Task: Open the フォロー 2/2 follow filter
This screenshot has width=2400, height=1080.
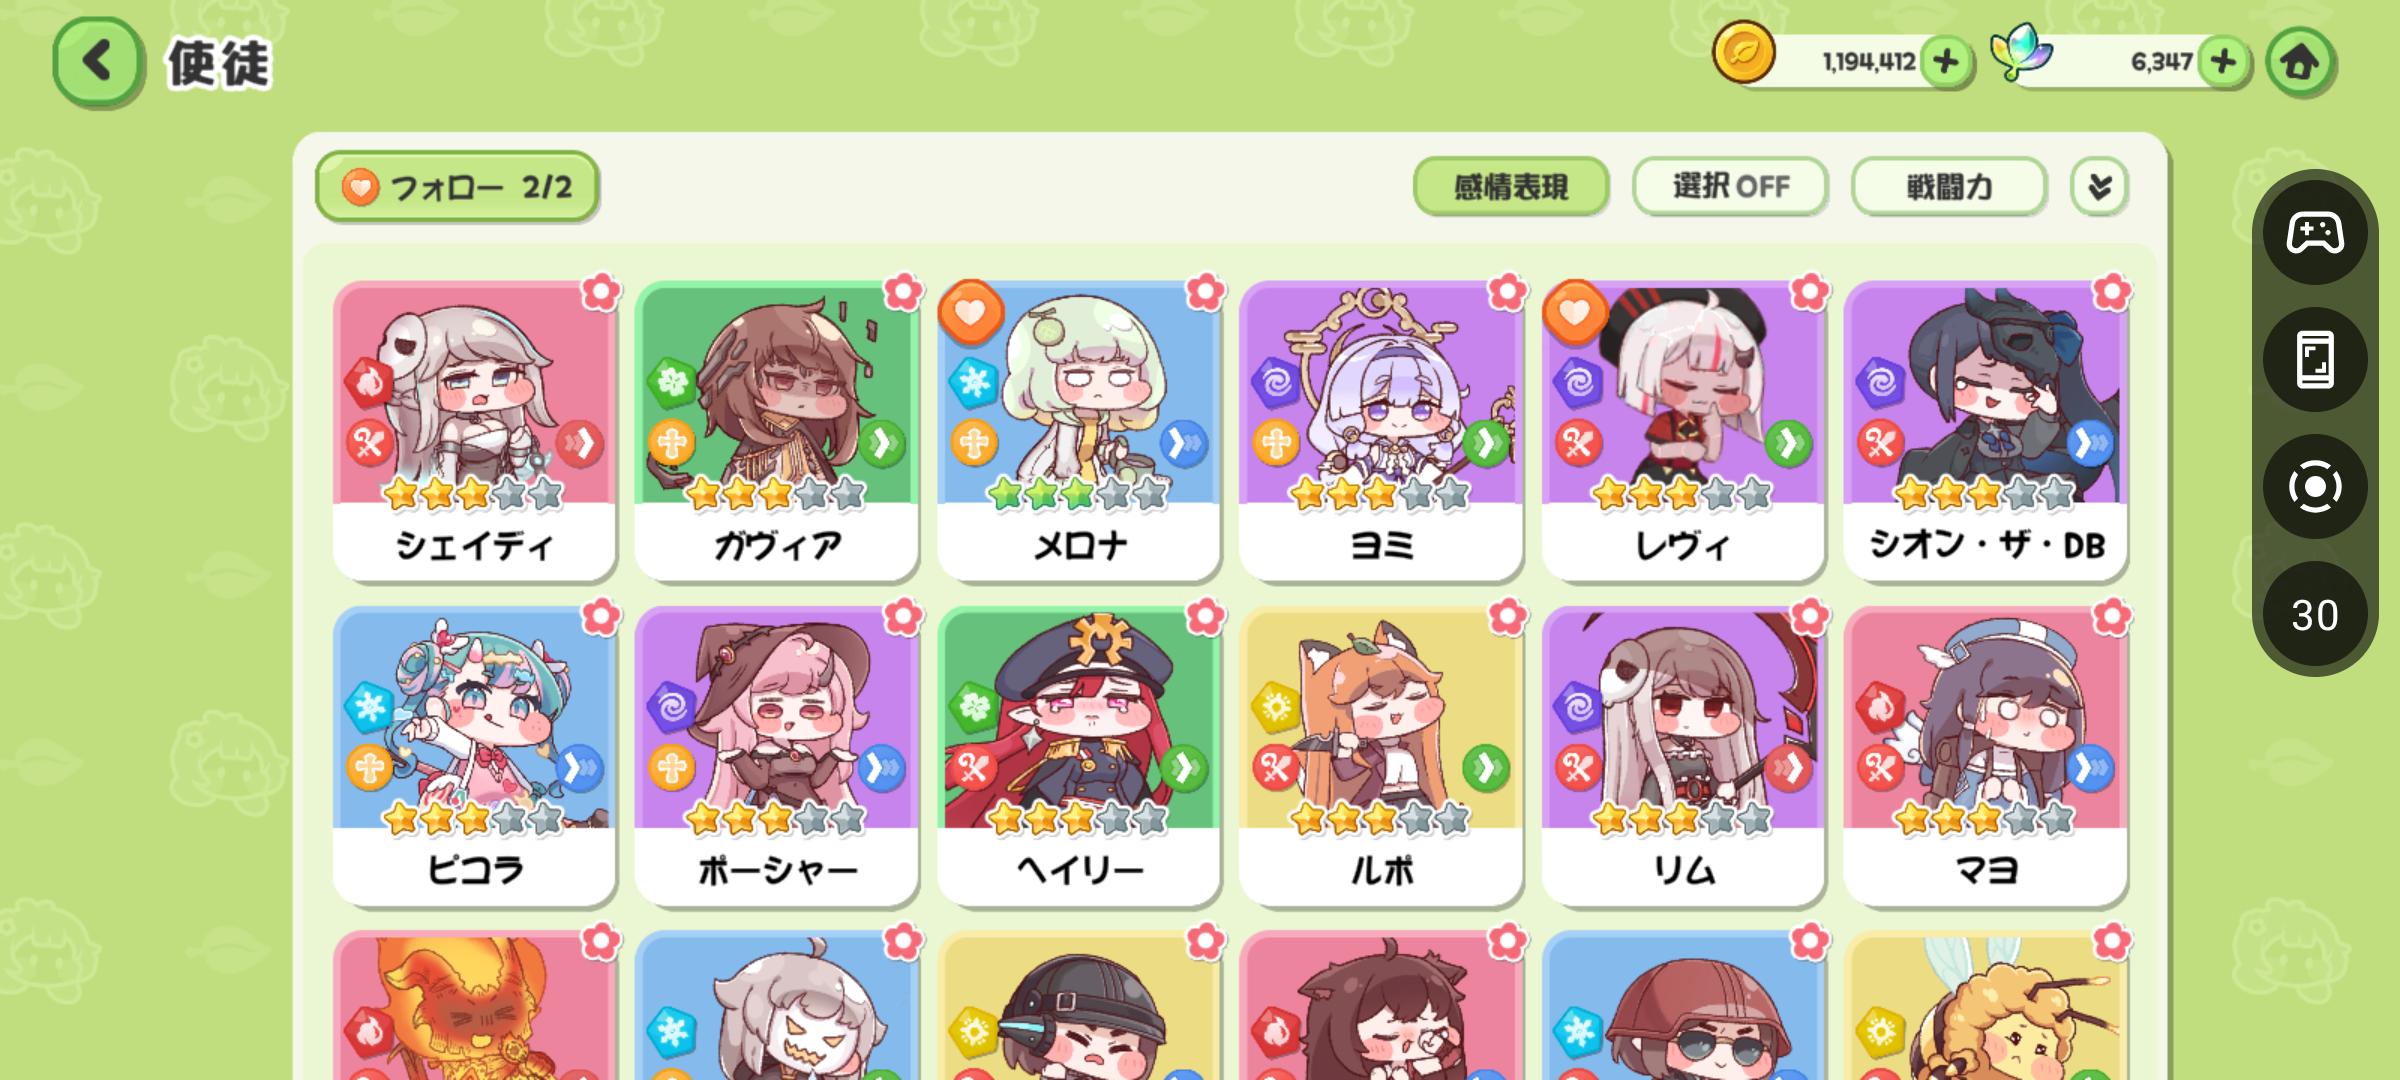Action: click(457, 187)
